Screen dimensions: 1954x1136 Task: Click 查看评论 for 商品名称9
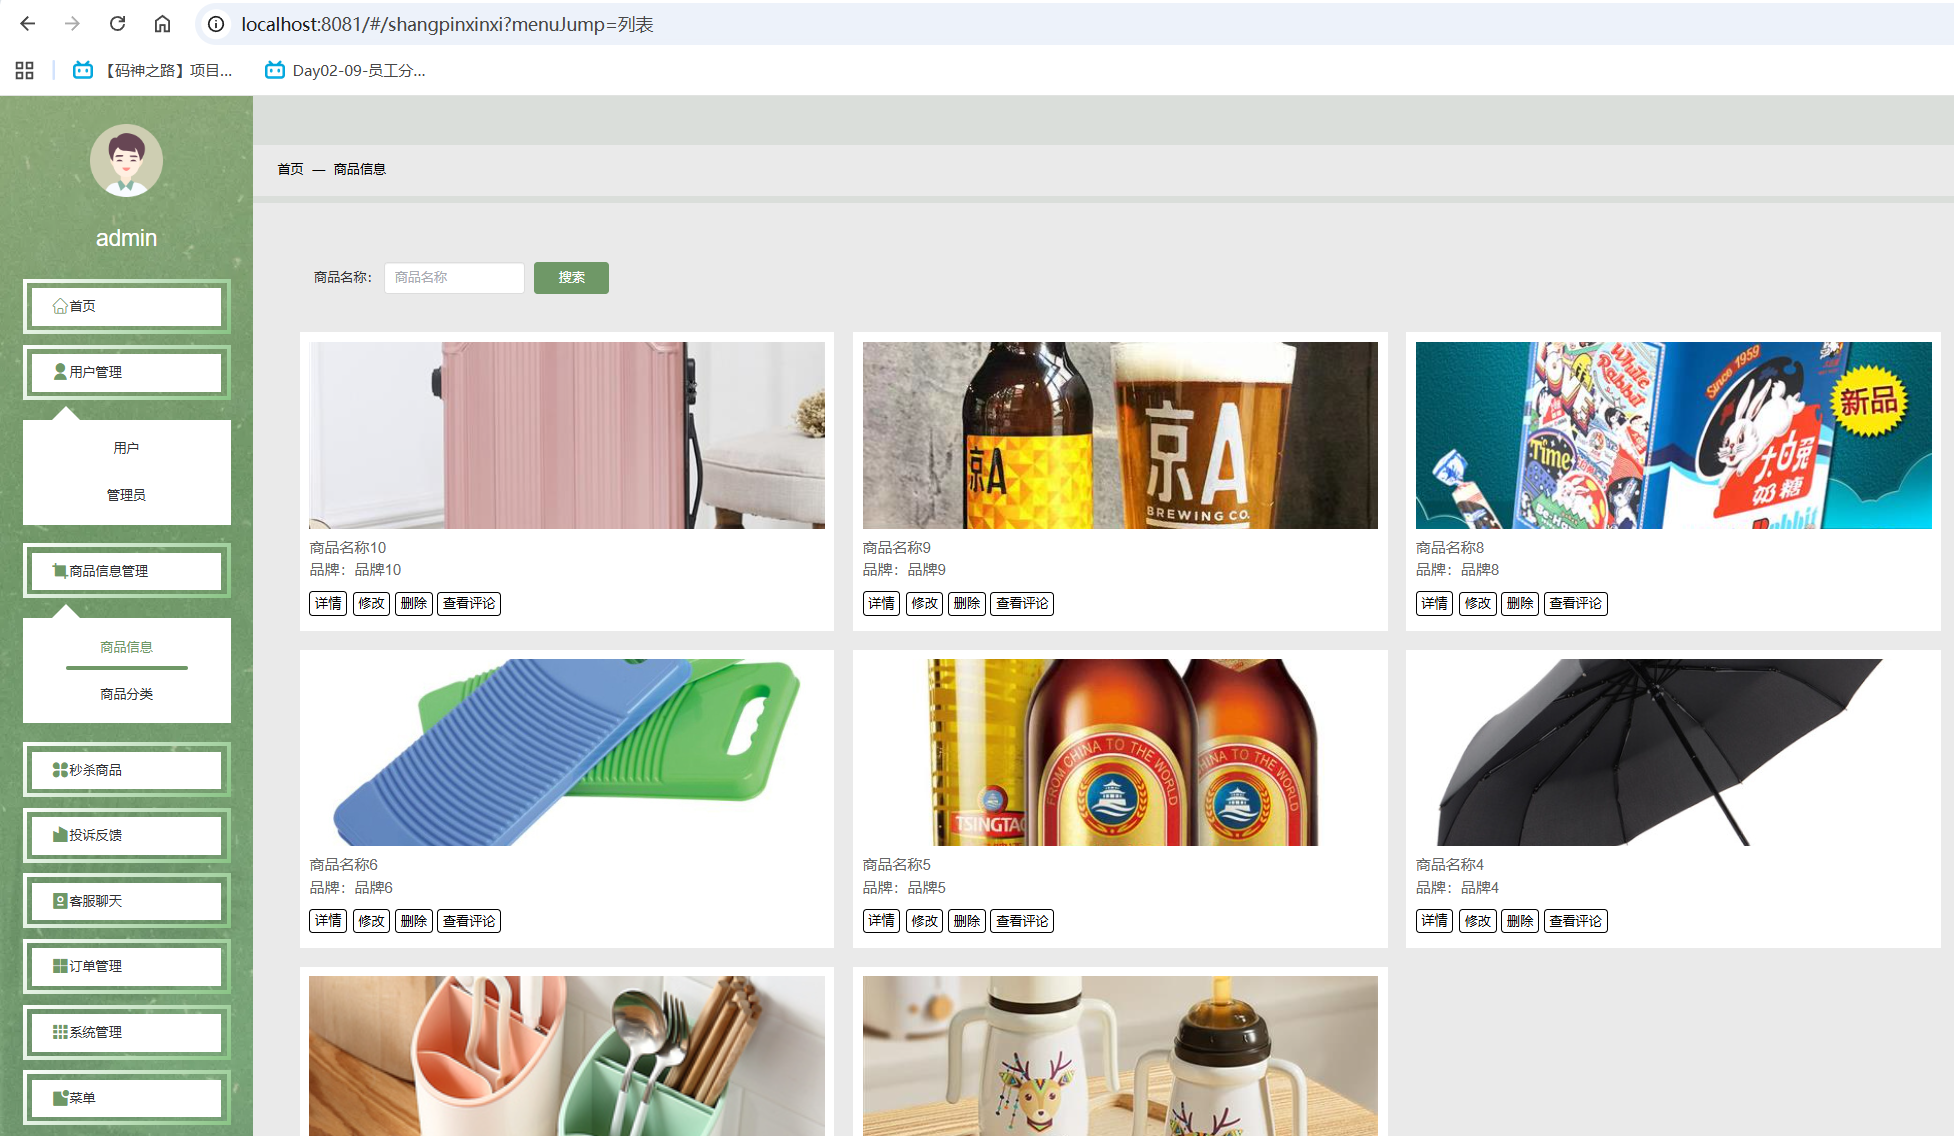pos(1021,603)
